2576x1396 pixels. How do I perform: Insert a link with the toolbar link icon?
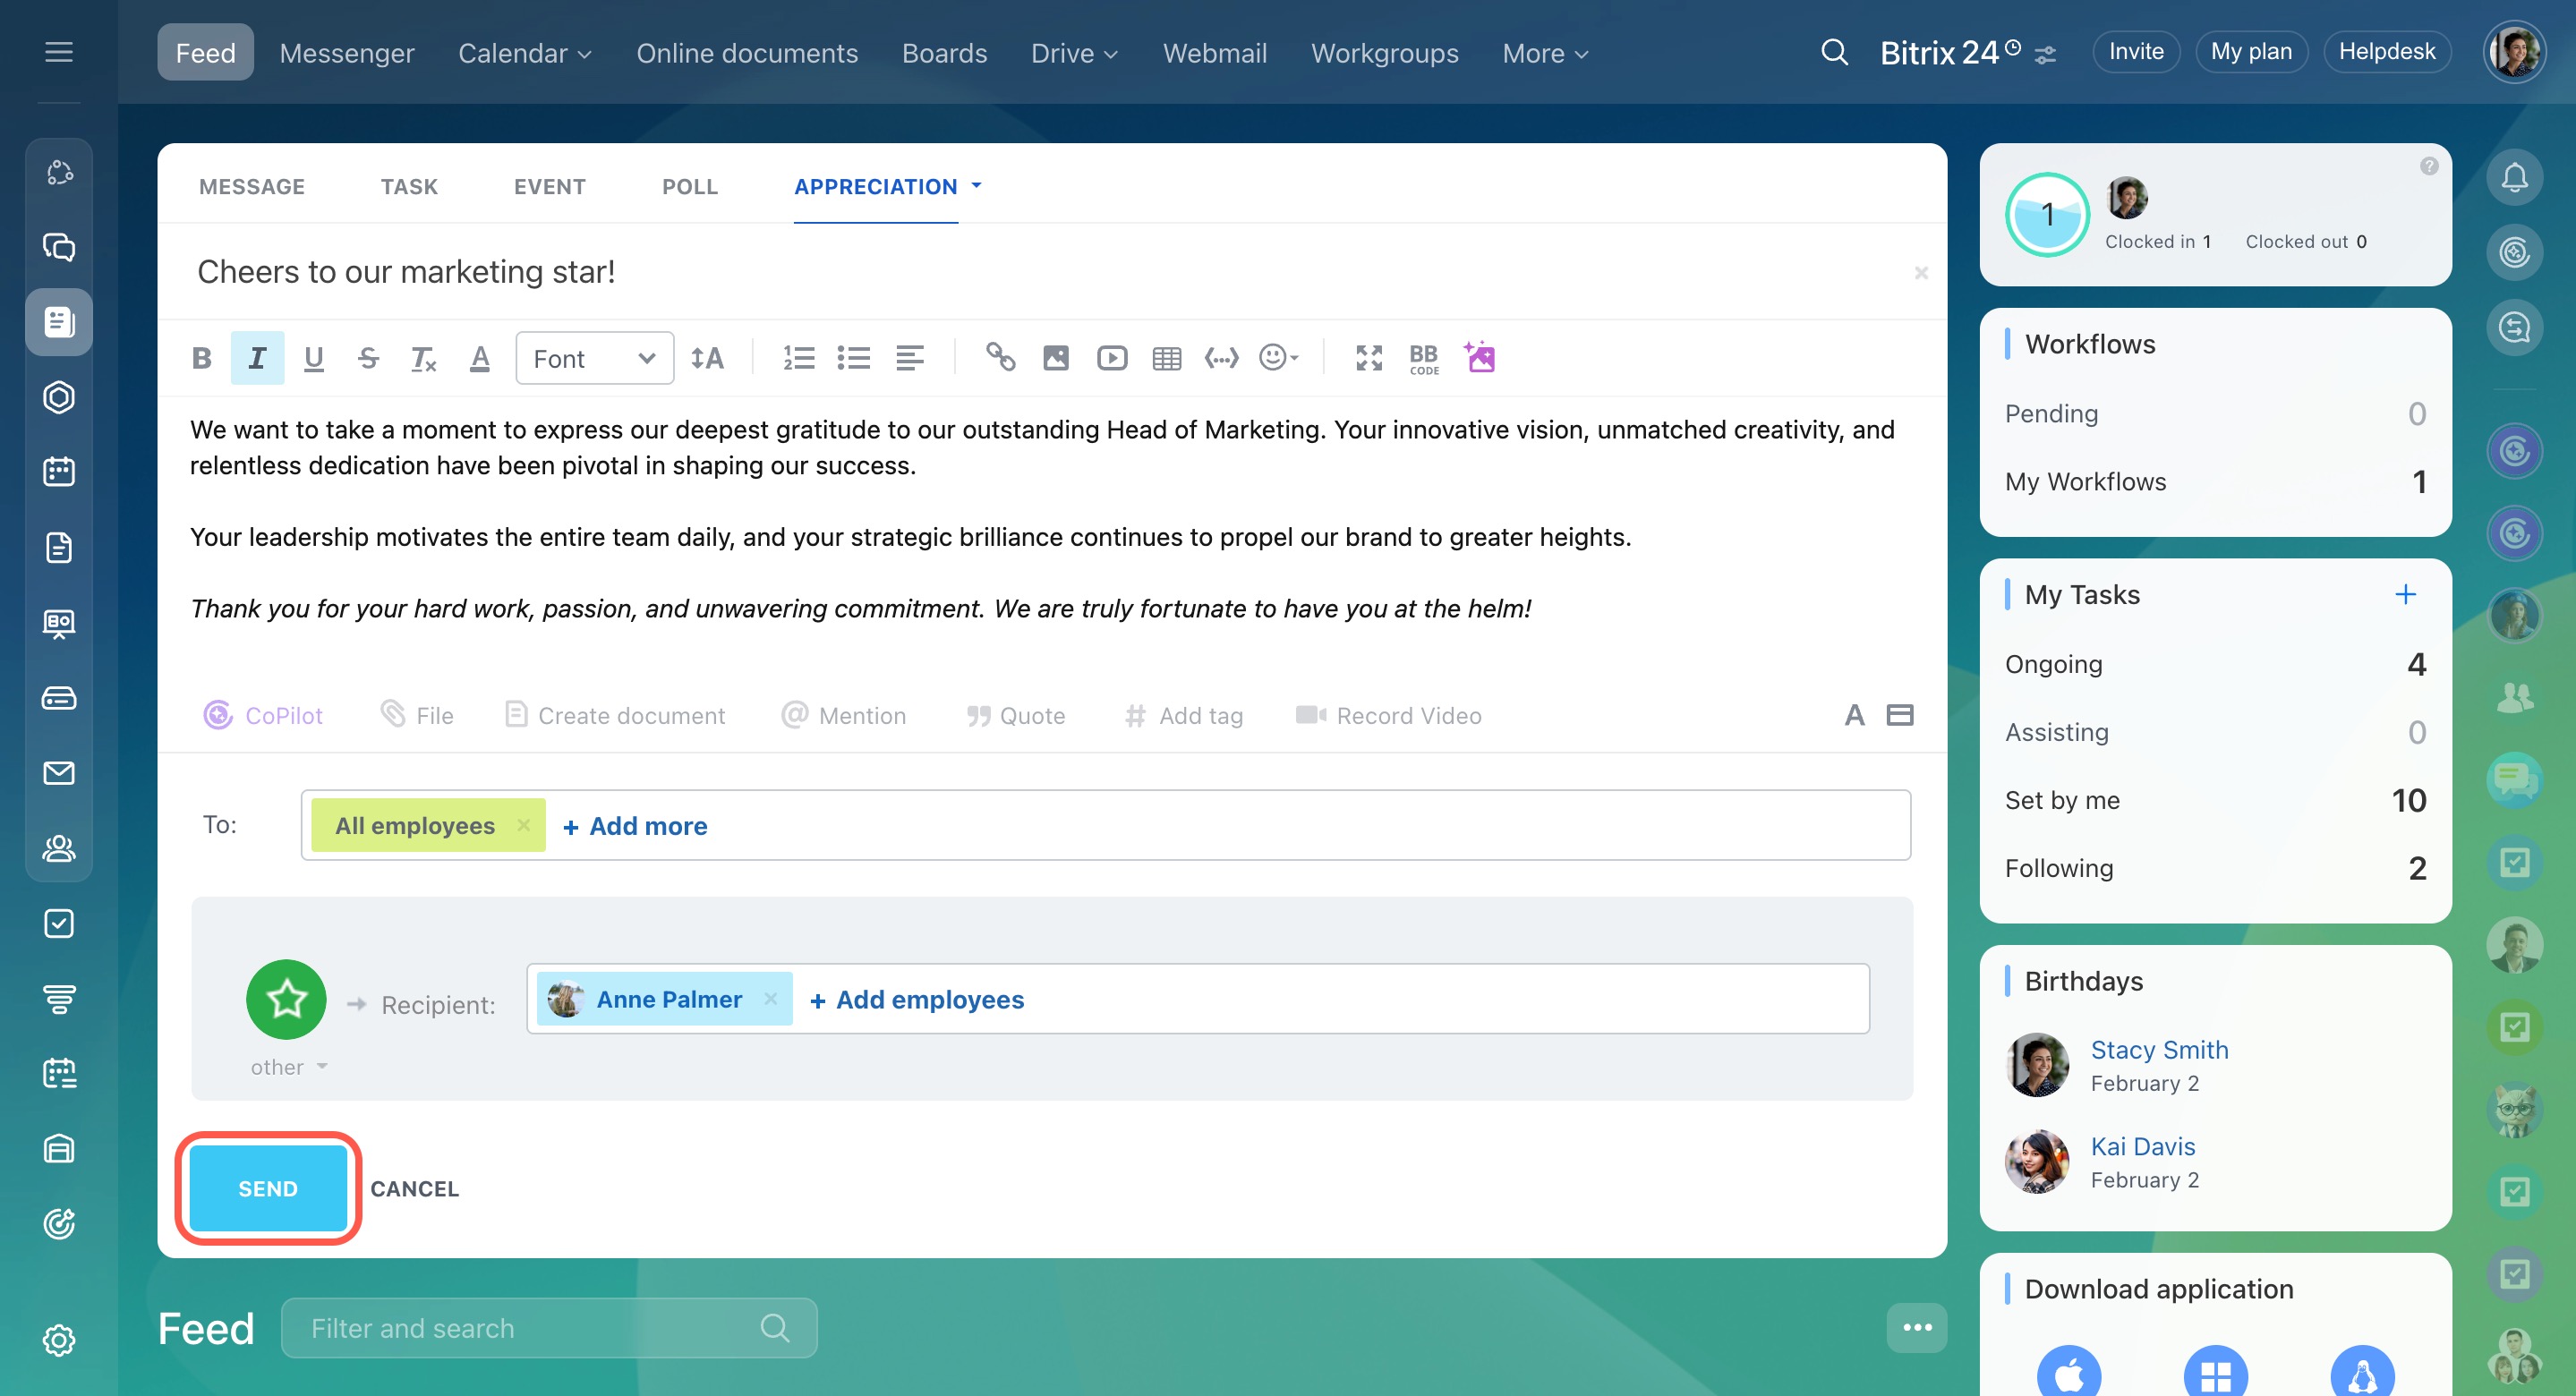(x=1000, y=358)
